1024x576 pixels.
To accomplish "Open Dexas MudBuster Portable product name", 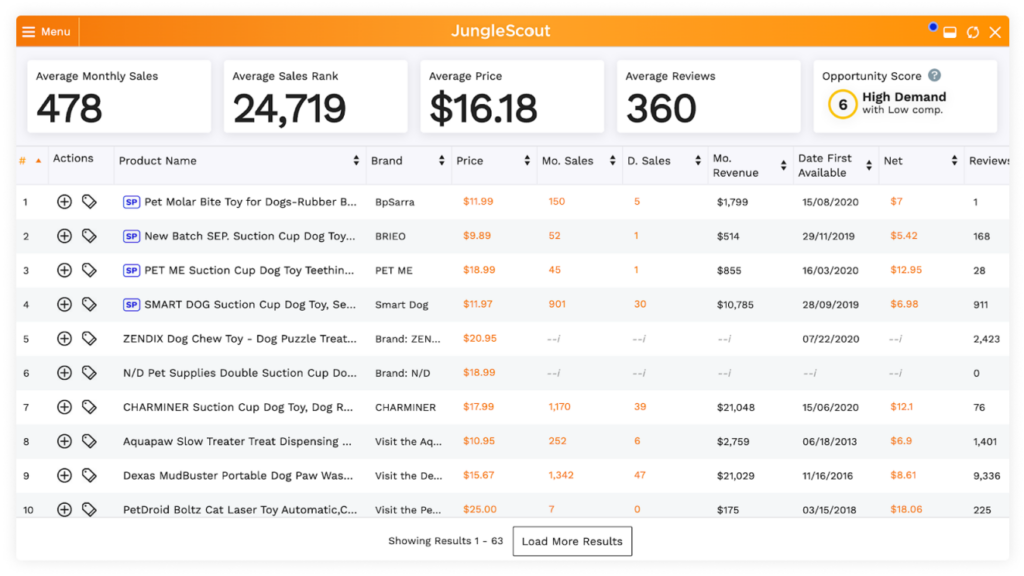I will click(x=238, y=475).
